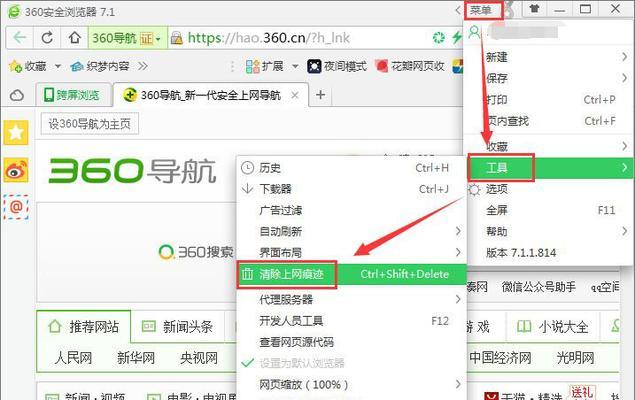The width and height of the screenshot is (635, 400).
Task: Open 央视网 link
Action: click(x=199, y=358)
